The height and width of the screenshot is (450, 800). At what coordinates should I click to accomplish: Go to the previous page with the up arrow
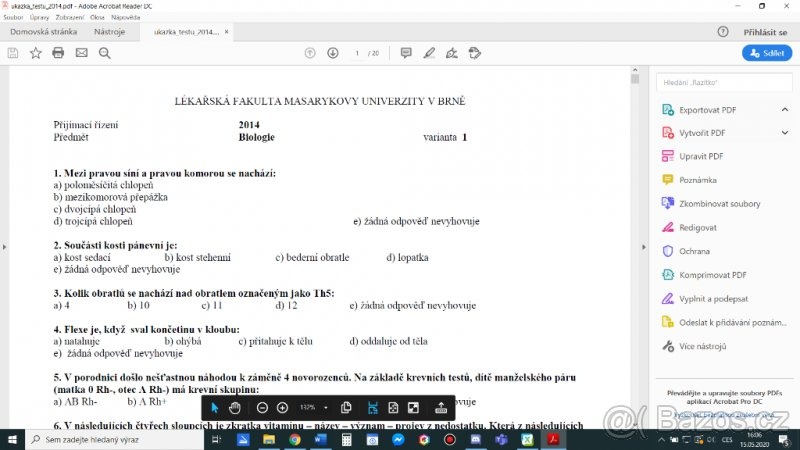click(310, 53)
